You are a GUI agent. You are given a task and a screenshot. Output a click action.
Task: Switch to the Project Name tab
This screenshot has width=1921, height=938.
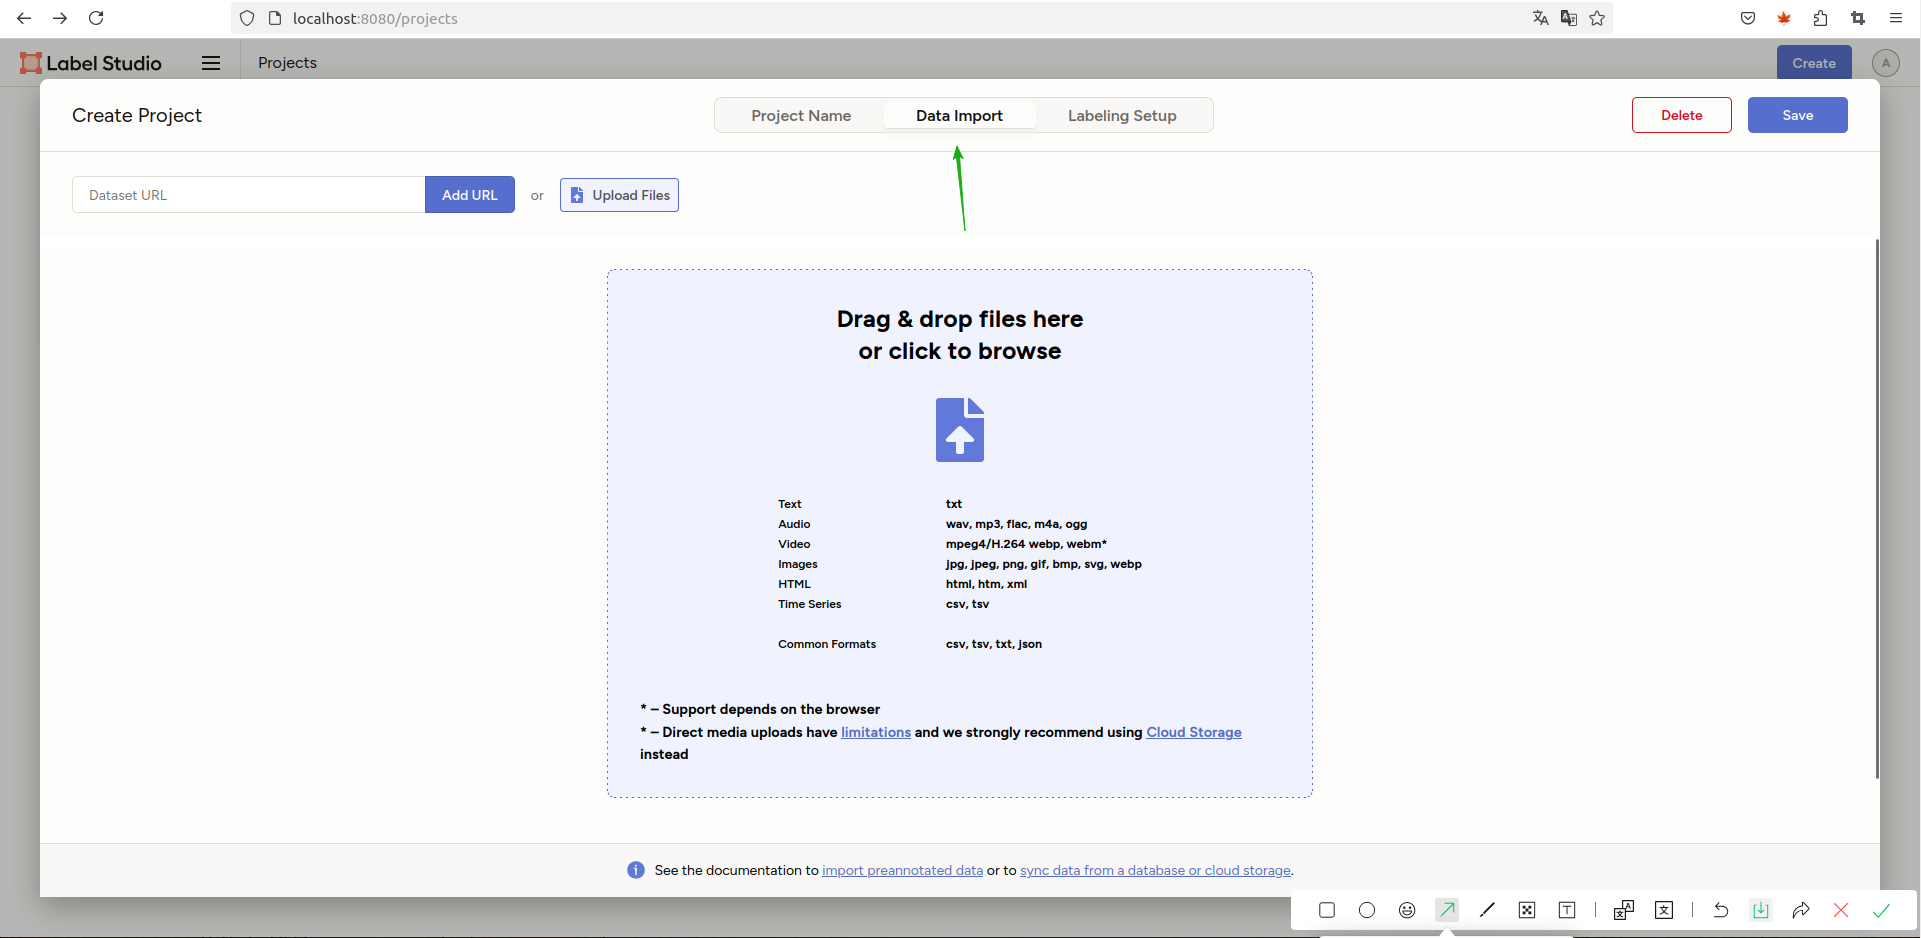coord(801,116)
